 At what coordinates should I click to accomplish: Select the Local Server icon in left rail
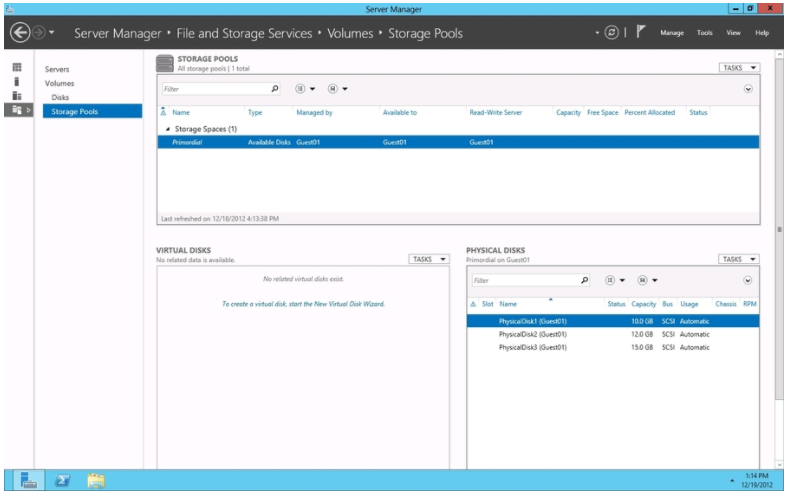17,81
